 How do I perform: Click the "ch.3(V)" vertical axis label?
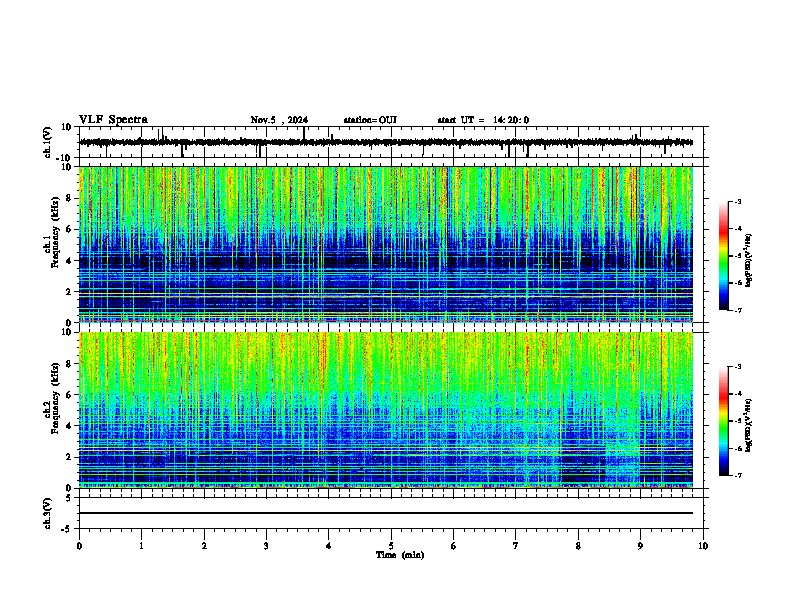click(x=47, y=513)
